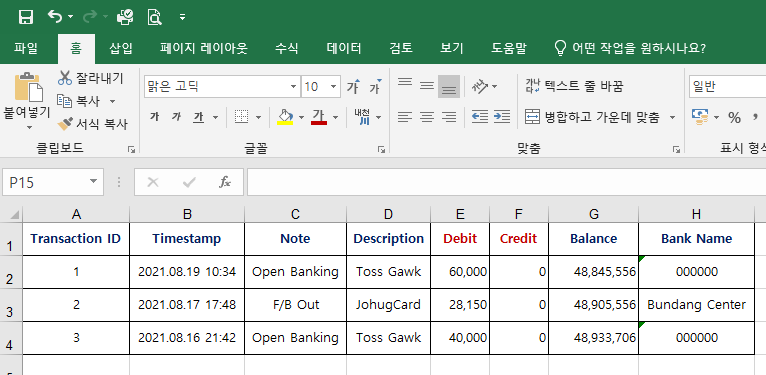Toggle italic formatting

[x=176, y=117]
